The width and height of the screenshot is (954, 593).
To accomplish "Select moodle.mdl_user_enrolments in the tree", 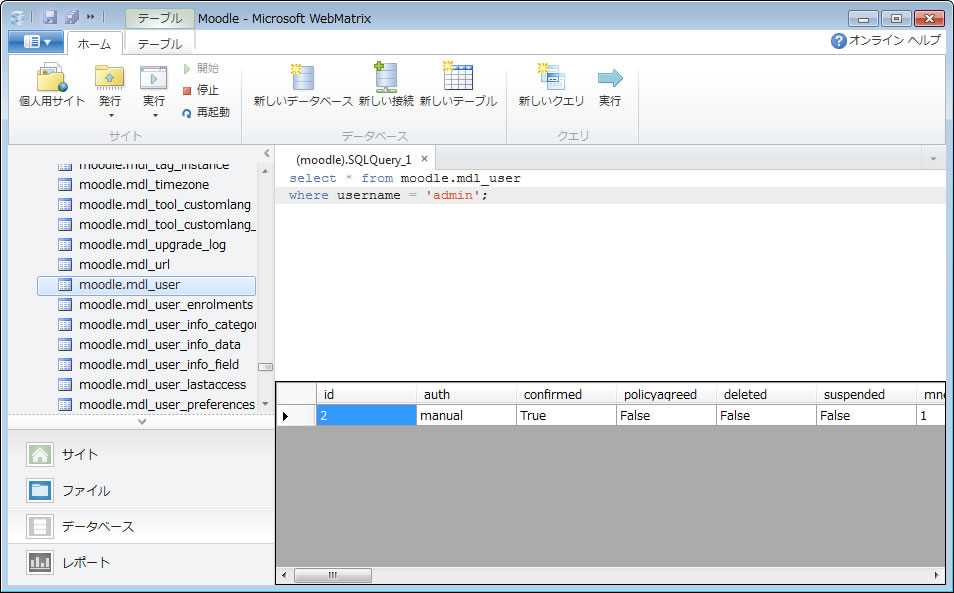I will tap(165, 305).
